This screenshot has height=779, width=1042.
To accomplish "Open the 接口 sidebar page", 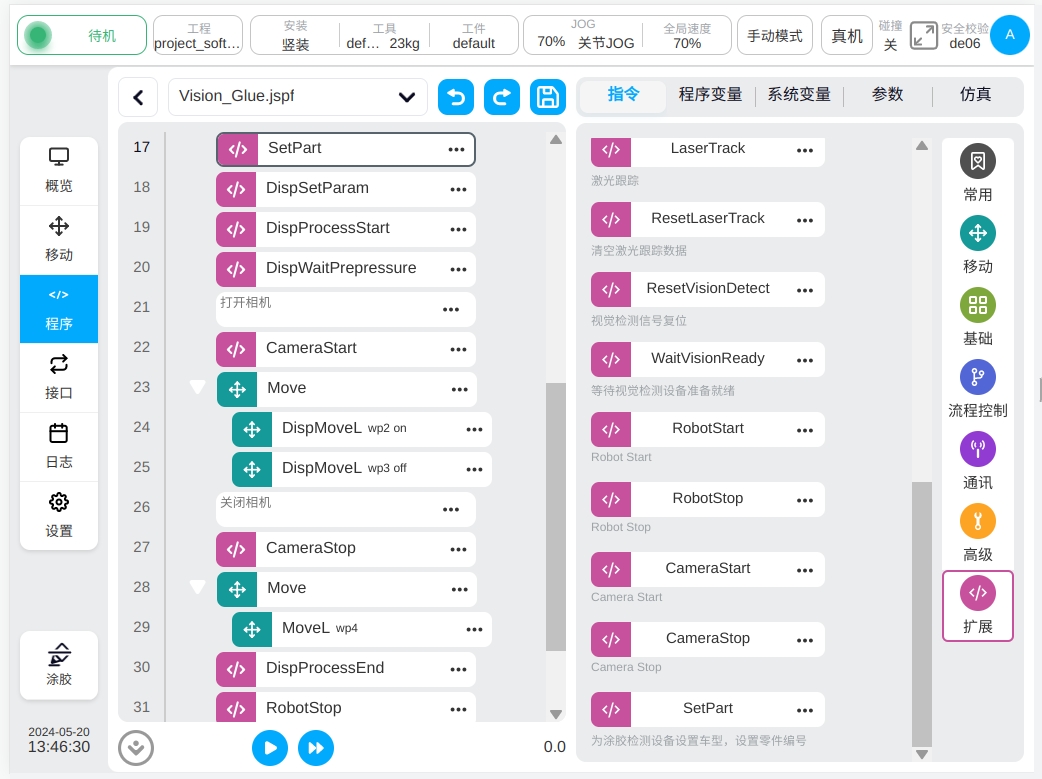I will pos(59,377).
